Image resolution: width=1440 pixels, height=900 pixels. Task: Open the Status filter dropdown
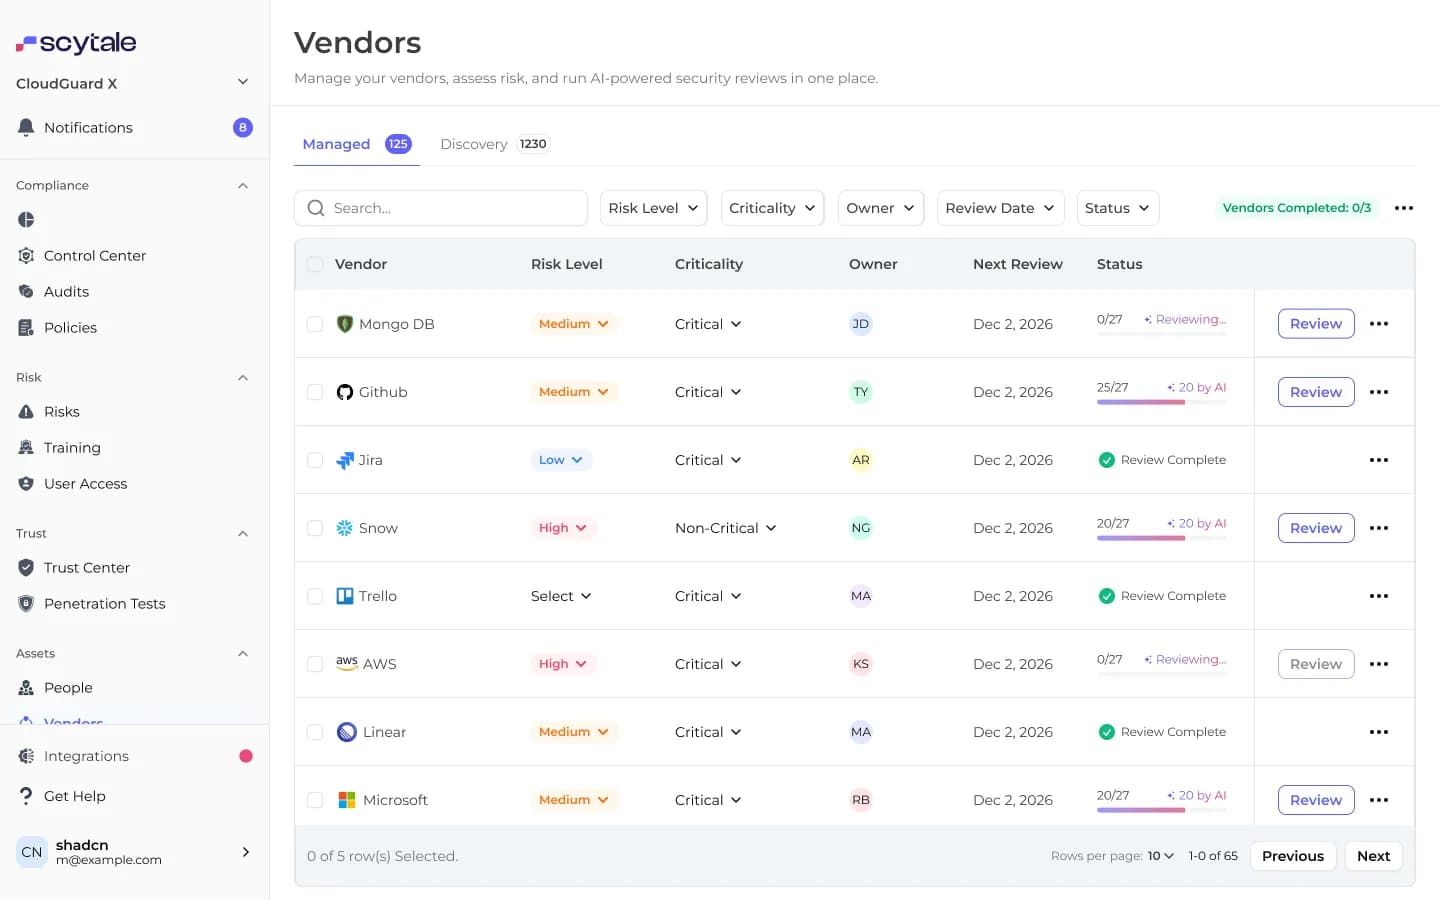(x=1118, y=208)
